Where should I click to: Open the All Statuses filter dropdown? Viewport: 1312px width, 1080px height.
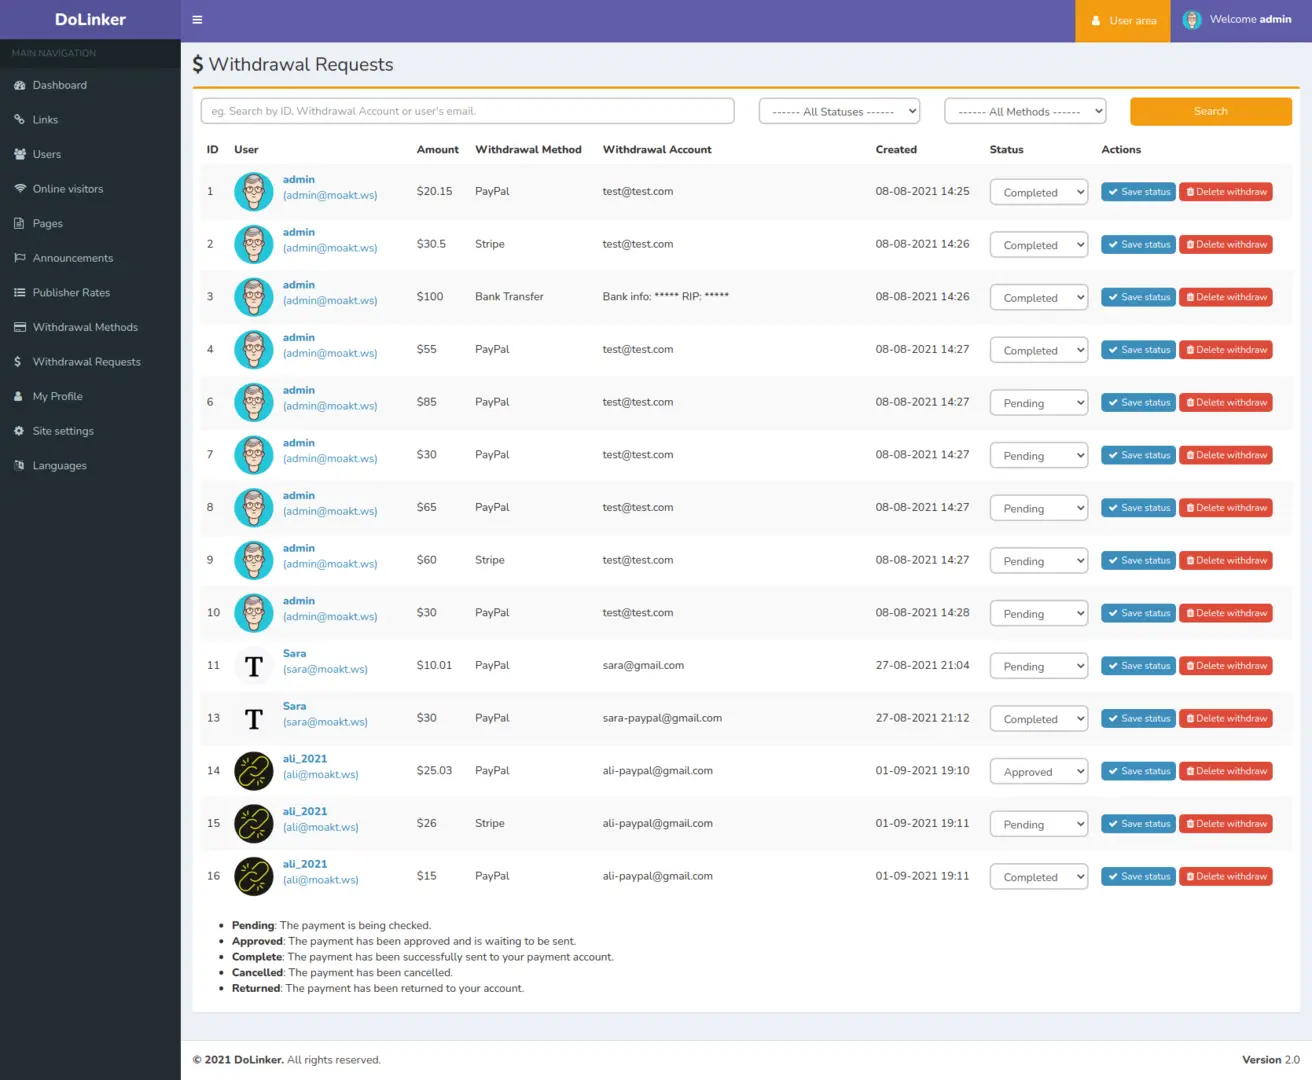839,111
